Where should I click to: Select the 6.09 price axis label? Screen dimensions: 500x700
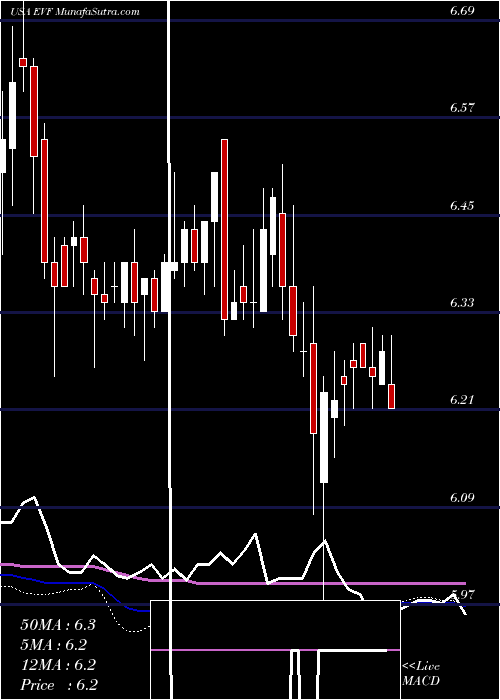pyautogui.click(x=462, y=497)
